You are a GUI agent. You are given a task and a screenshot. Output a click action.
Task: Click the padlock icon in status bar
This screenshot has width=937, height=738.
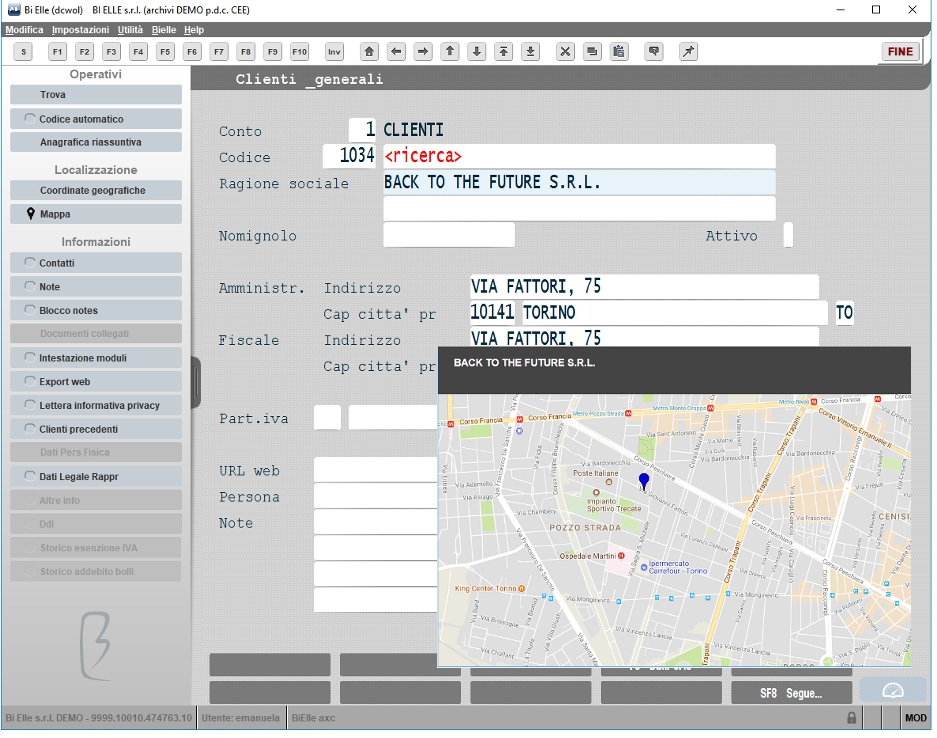pos(852,718)
